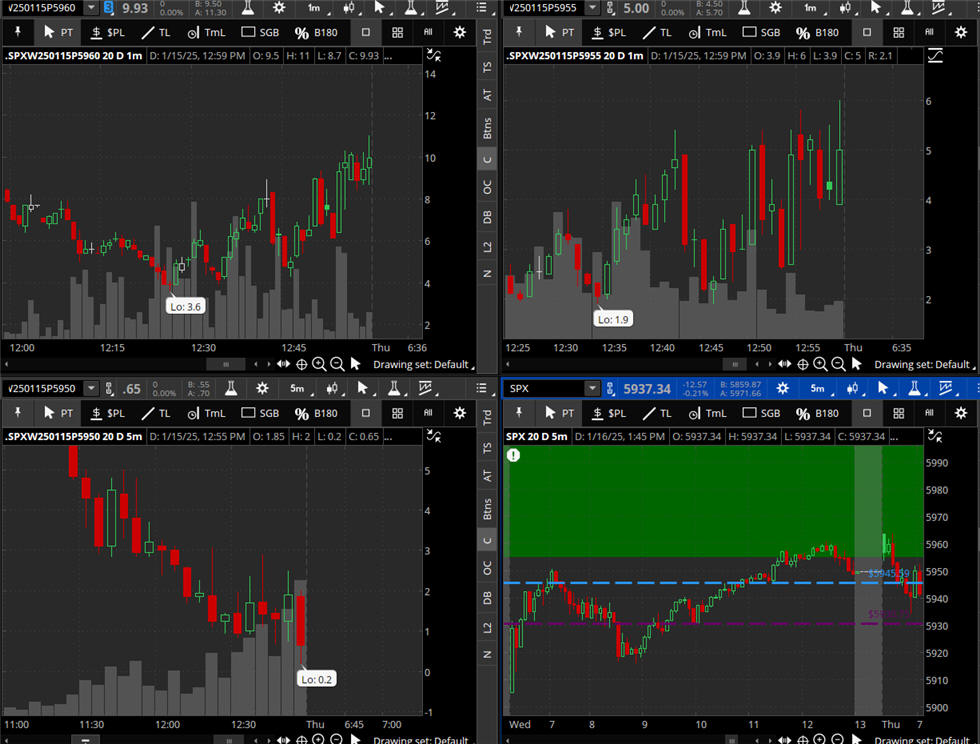Expand symbol dropdown next to SPX
The image size is (980, 744).
tap(592, 388)
